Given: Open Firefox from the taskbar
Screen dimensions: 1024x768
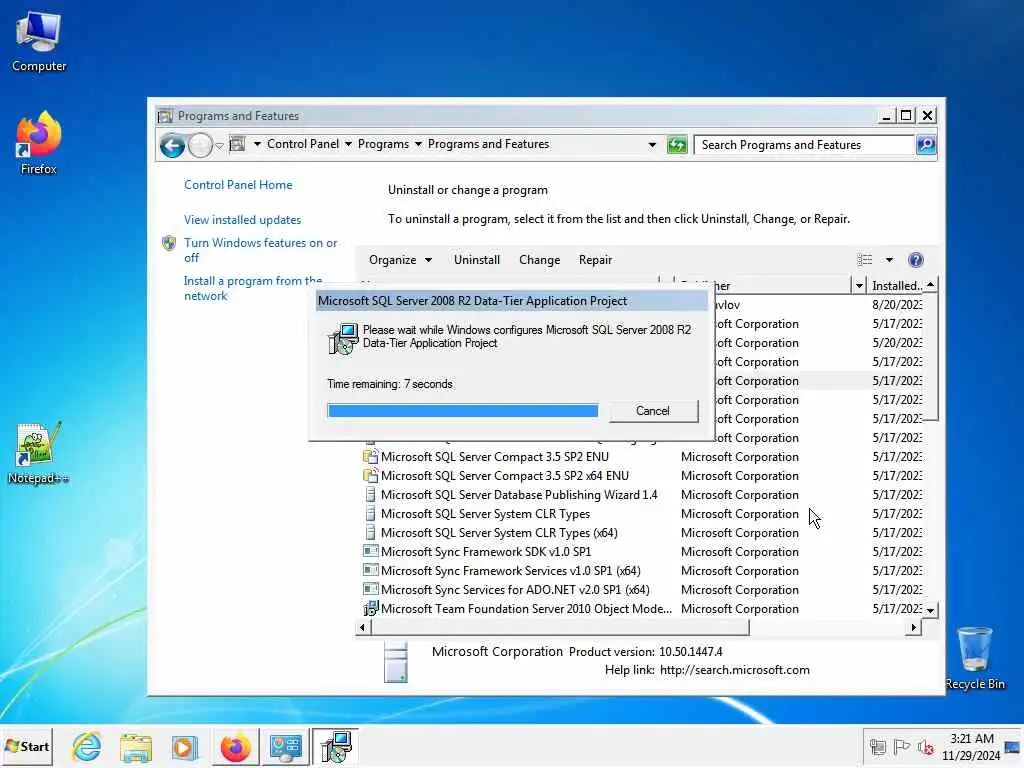Looking at the screenshot, I should tap(235, 746).
